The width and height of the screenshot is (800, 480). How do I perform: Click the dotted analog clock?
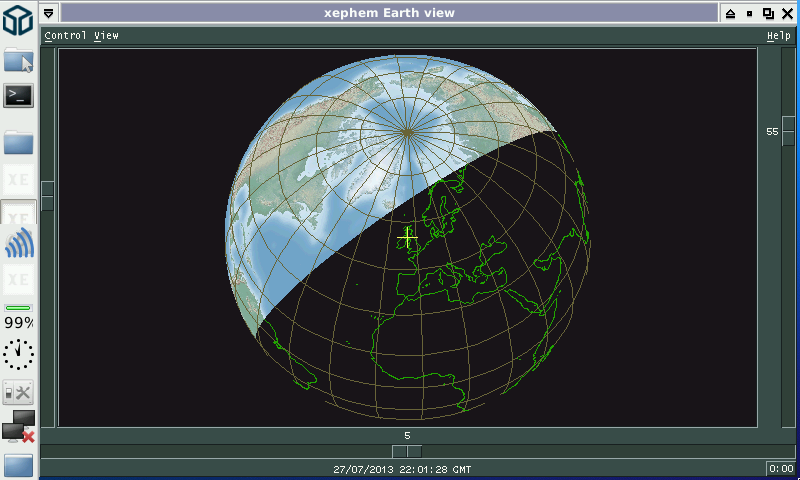18,355
